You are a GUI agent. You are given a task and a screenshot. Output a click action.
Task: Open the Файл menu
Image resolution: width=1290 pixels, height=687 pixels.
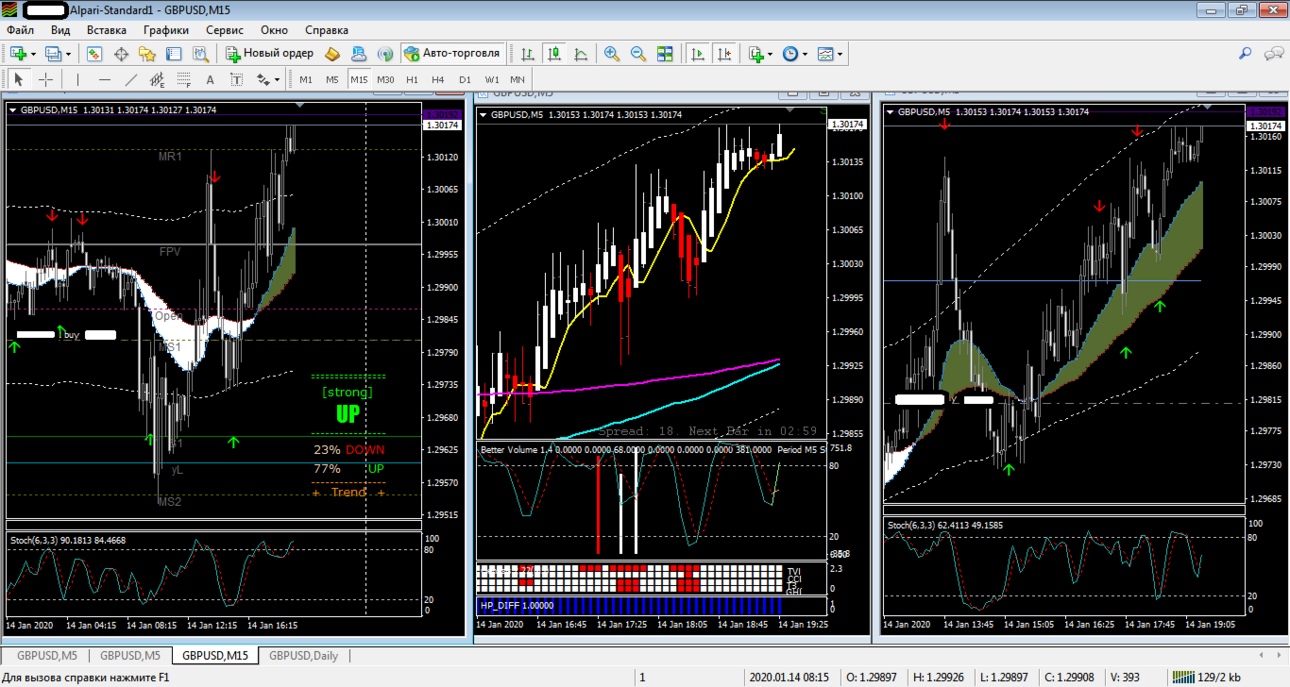20,30
